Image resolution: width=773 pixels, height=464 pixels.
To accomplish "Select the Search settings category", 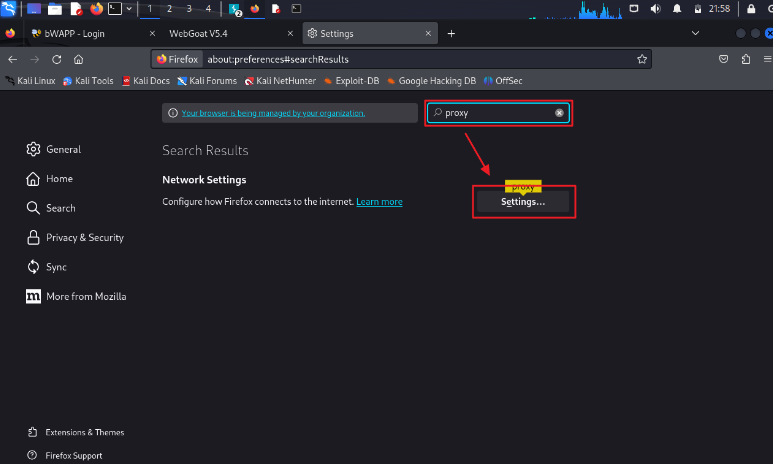I will (x=51, y=208).
